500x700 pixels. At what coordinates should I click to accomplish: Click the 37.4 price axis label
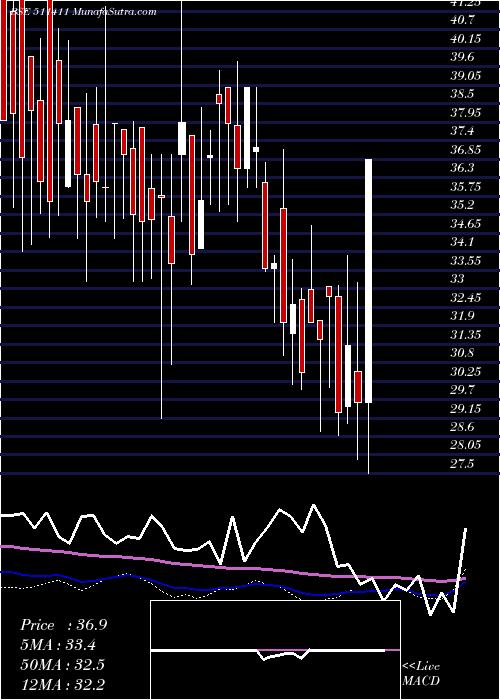point(462,131)
